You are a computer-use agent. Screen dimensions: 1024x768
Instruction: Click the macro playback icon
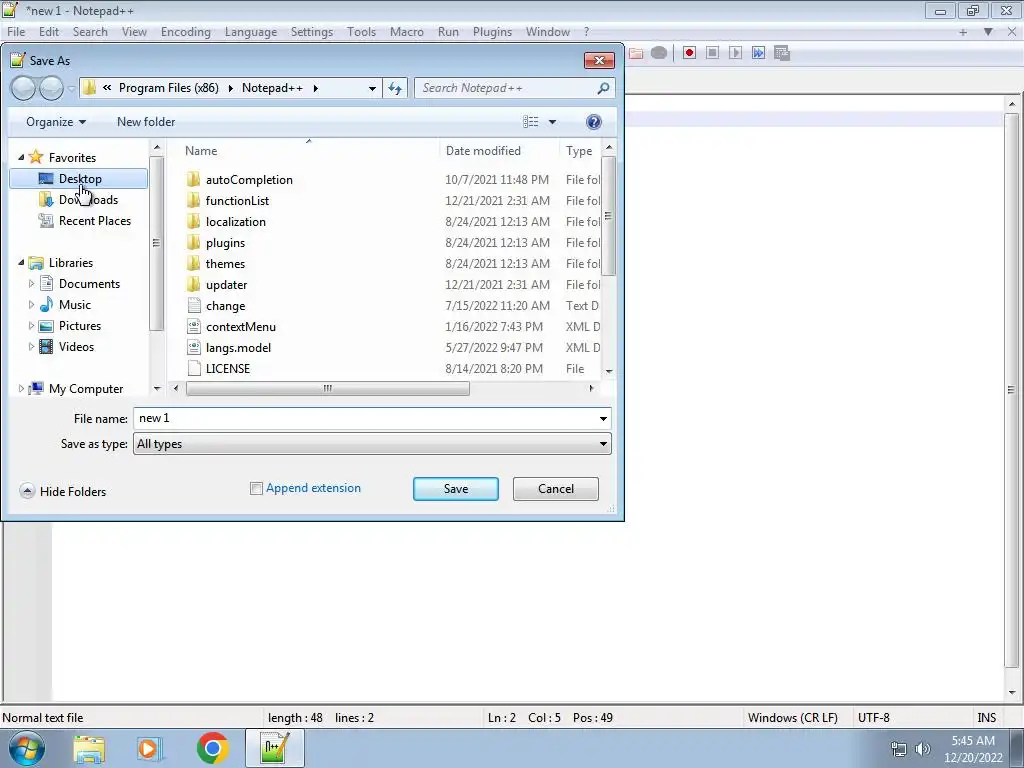pyautogui.click(x=735, y=53)
